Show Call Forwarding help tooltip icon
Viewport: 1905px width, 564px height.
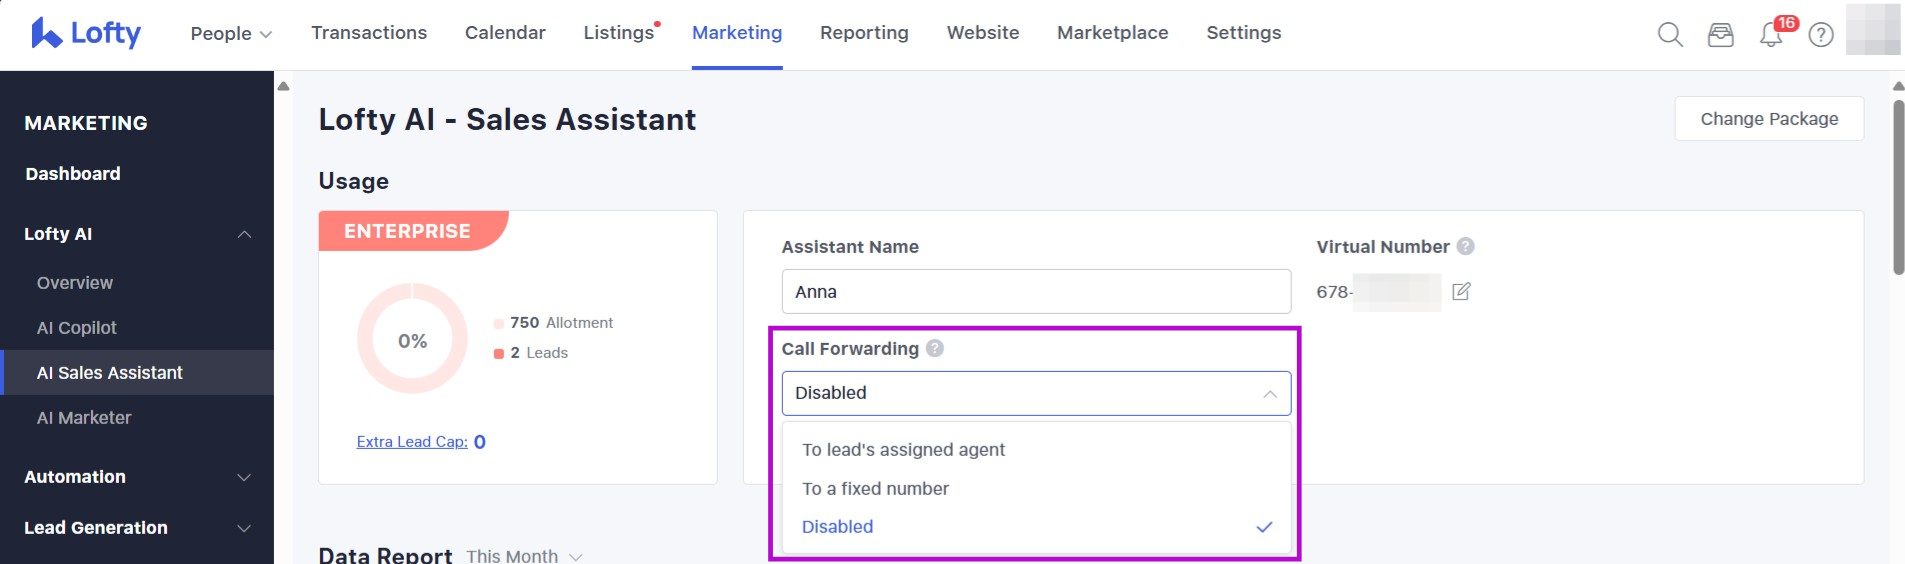point(934,348)
